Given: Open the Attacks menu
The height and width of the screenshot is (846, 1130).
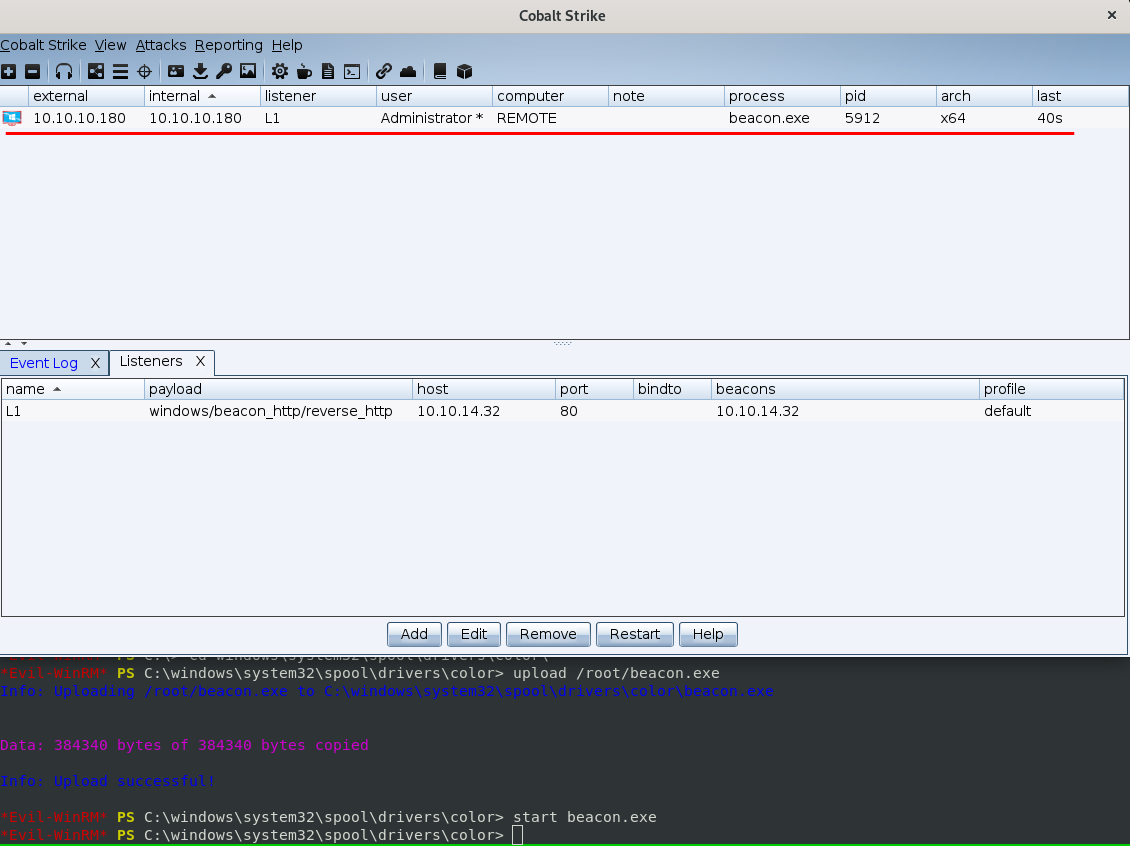Looking at the screenshot, I should click(x=161, y=45).
